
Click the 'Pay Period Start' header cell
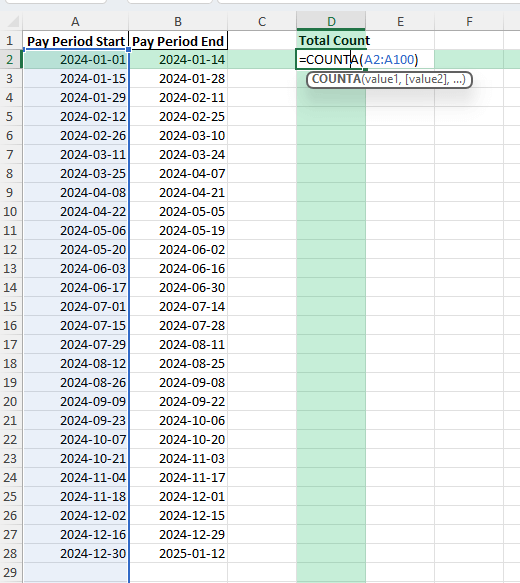75,41
